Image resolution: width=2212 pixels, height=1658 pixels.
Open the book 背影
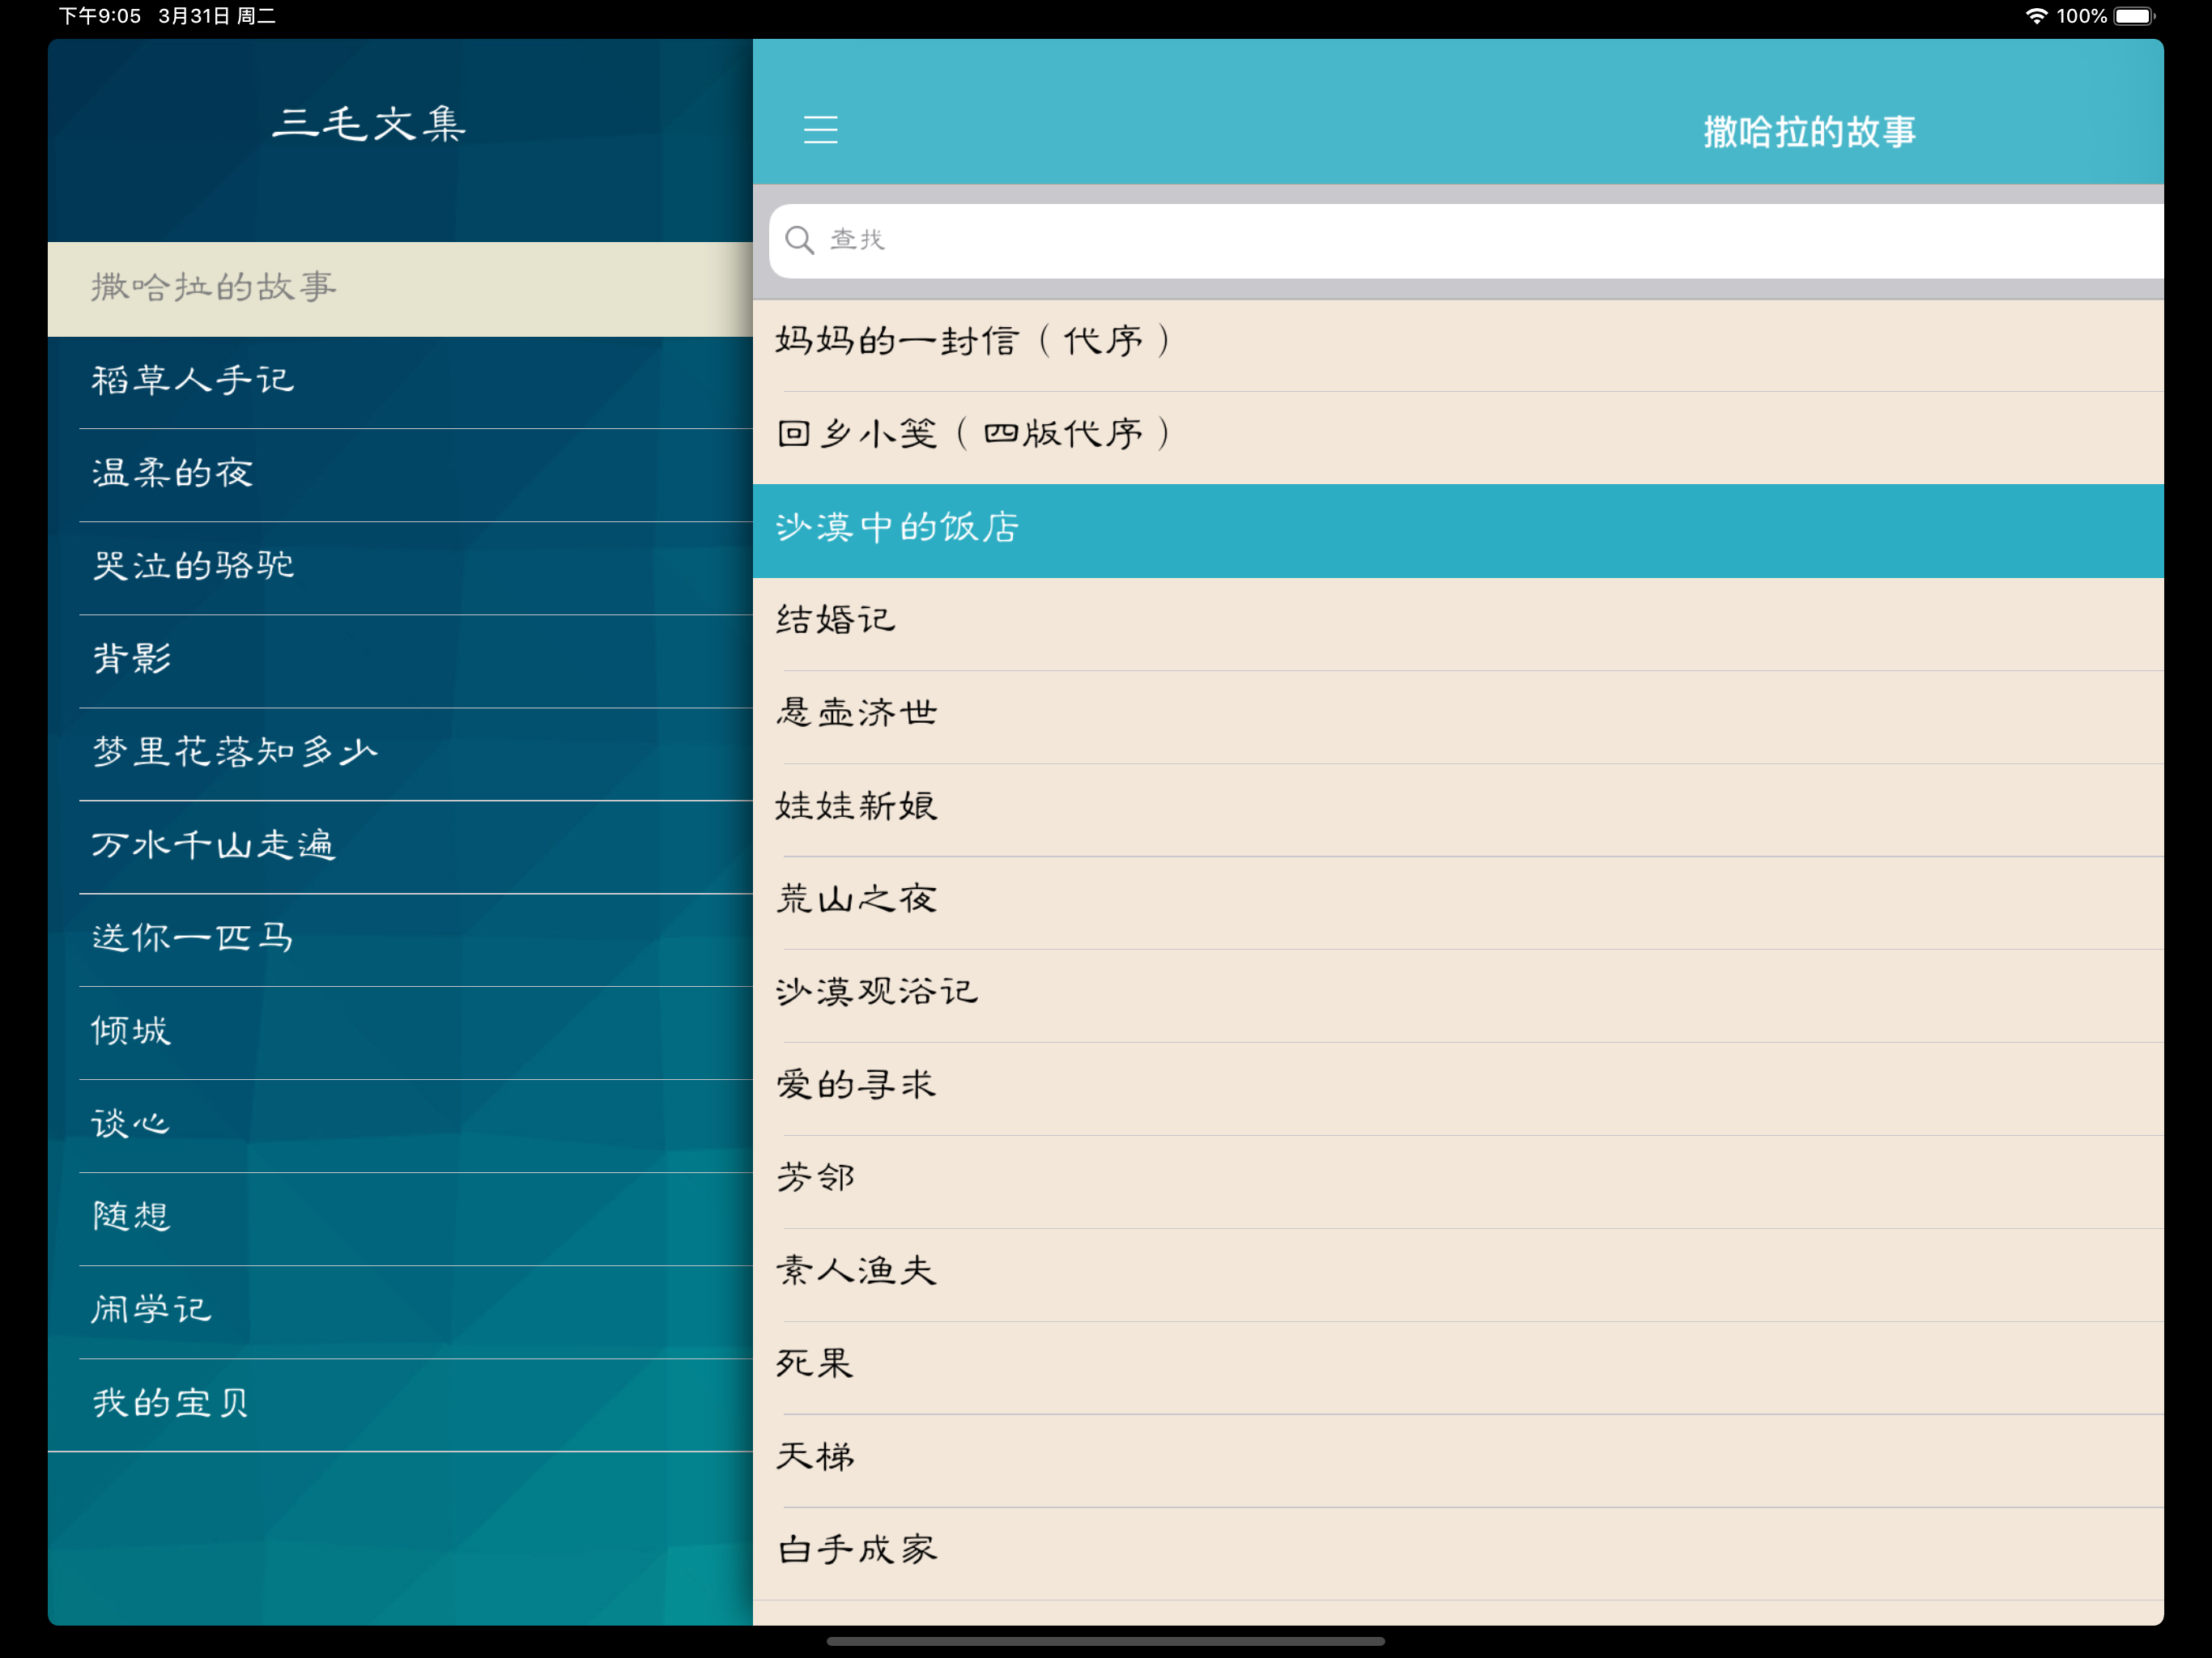click(x=400, y=661)
